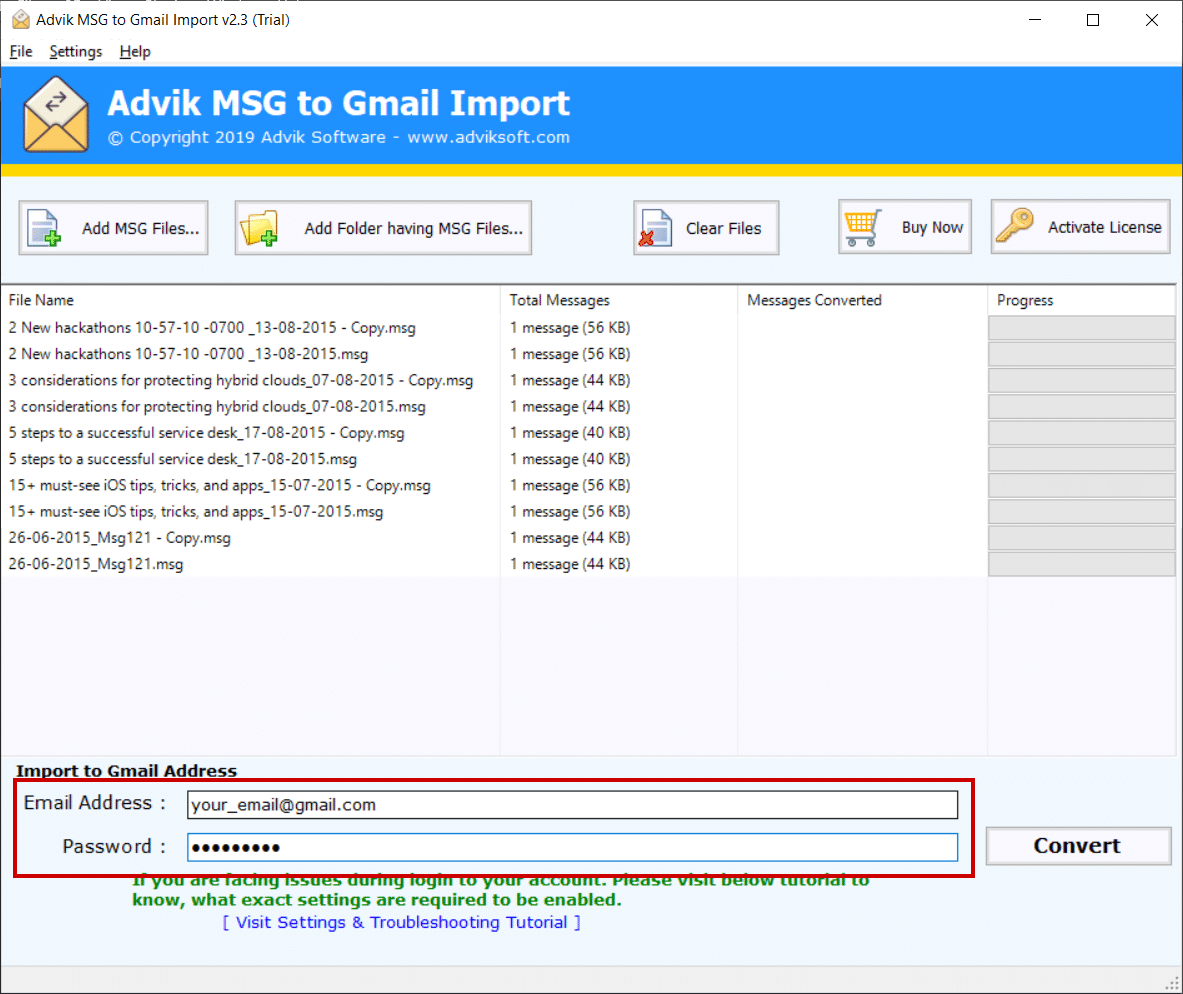Select file '26-06-2015_Msg121.msg'
The image size is (1183, 994).
tap(96, 565)
